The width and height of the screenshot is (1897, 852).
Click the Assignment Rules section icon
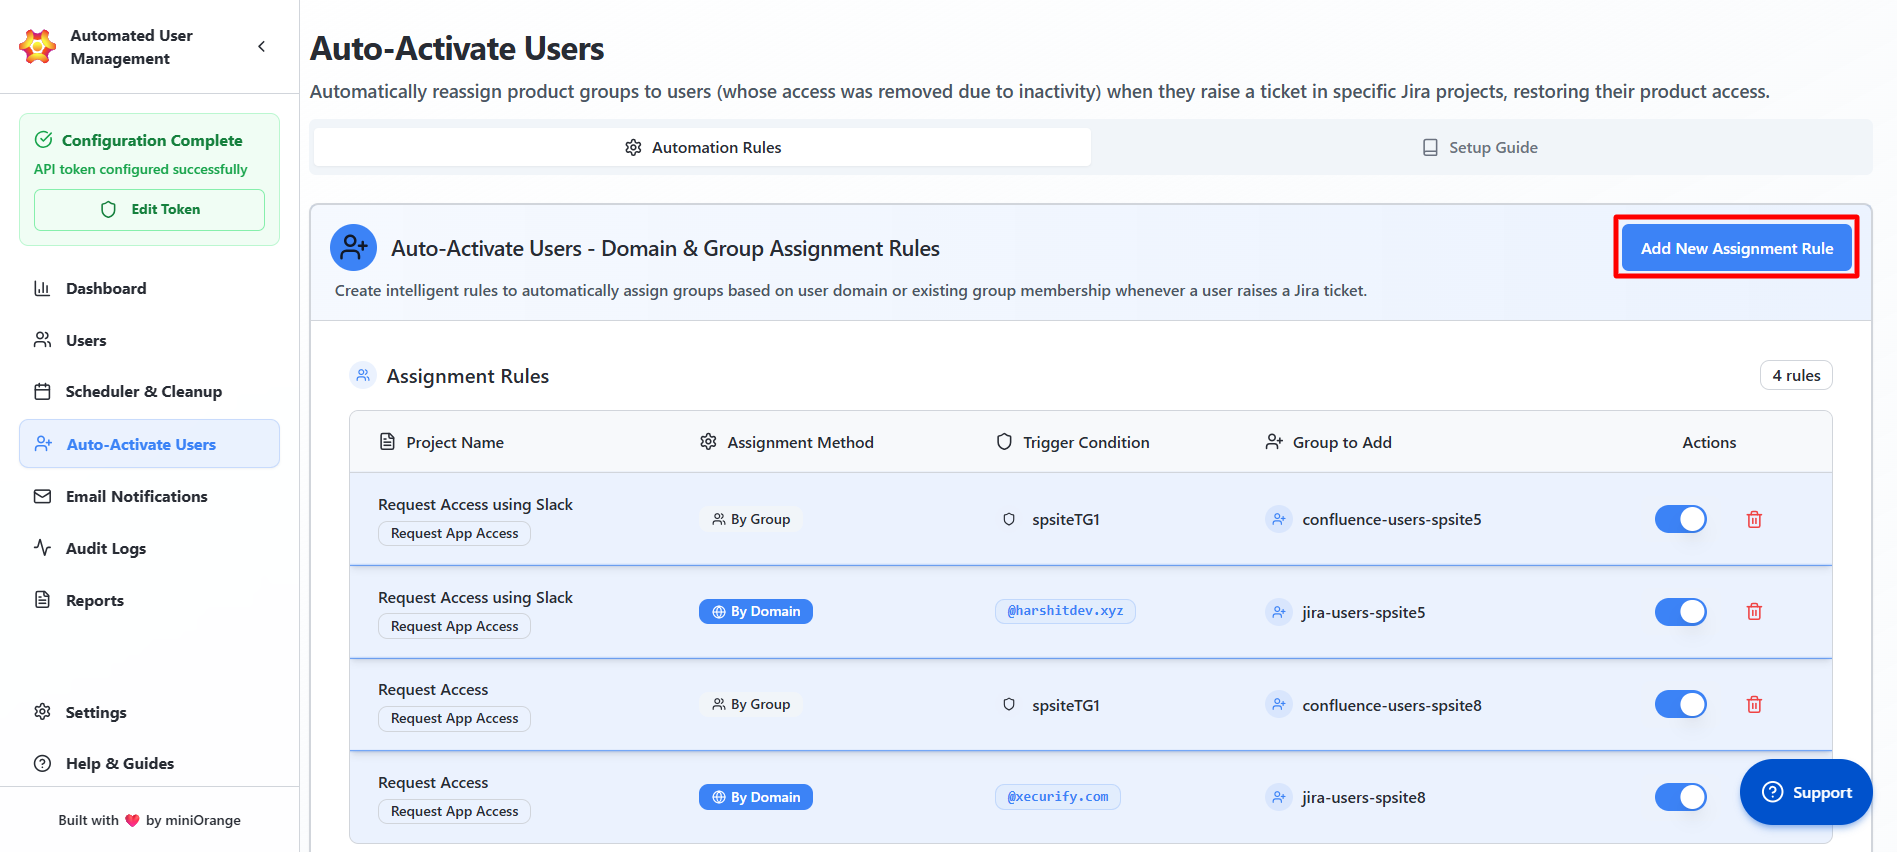[x=363, y=376]
